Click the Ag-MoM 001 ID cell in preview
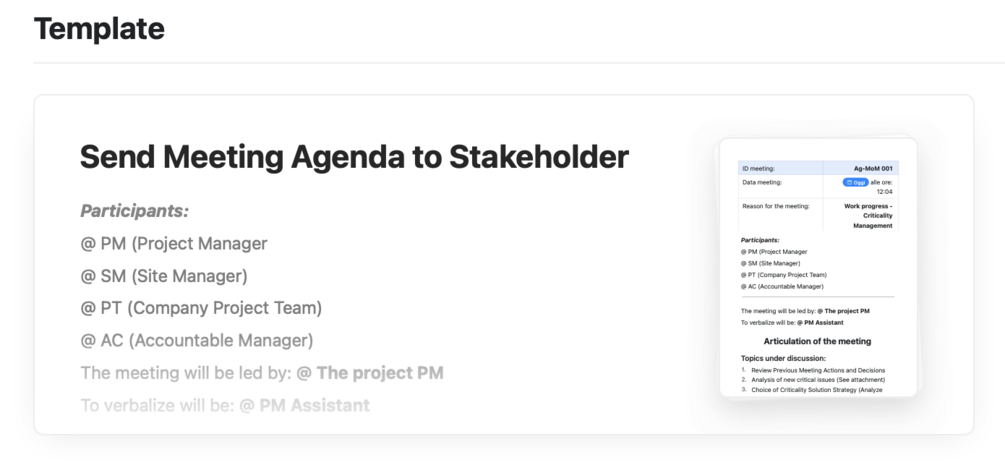This screenshot has width=1005, height=473. [x=872, y=169]
